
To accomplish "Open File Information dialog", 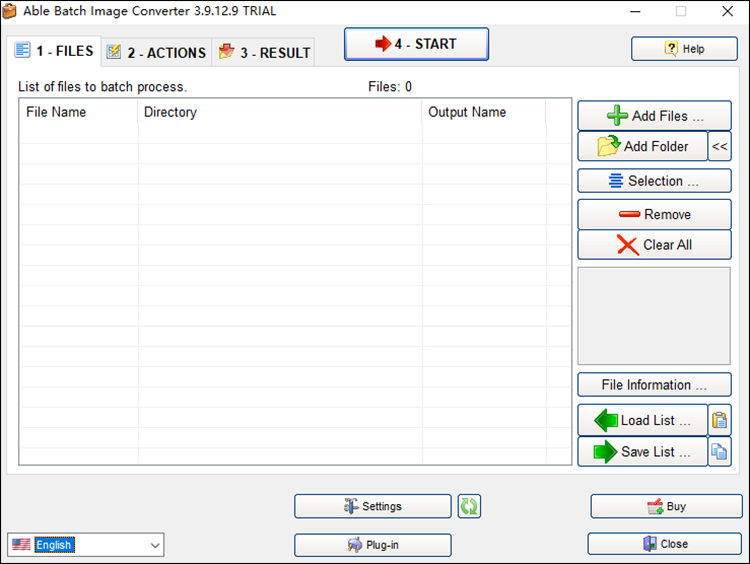I will click(x=654, y=385).
